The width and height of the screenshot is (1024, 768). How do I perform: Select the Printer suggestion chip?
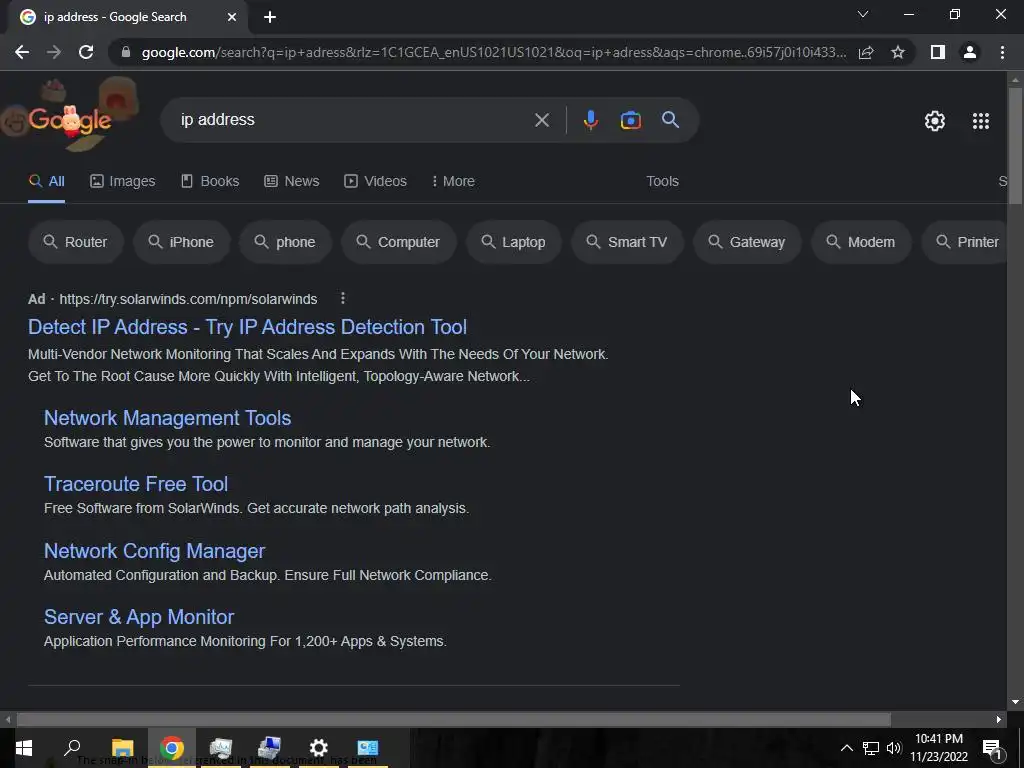click(965, 242)
